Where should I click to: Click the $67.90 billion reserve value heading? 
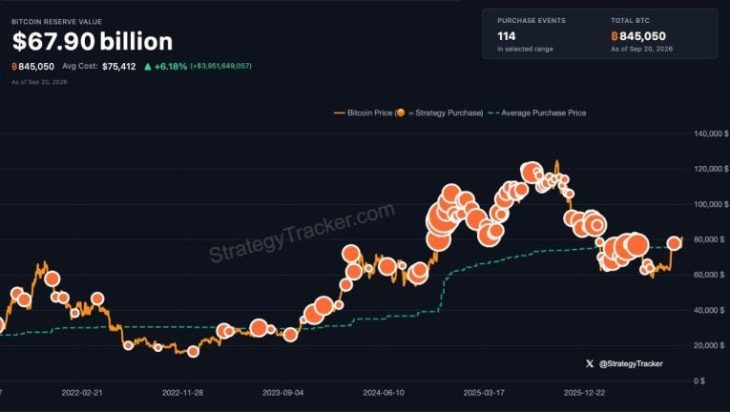click(92, 41)
